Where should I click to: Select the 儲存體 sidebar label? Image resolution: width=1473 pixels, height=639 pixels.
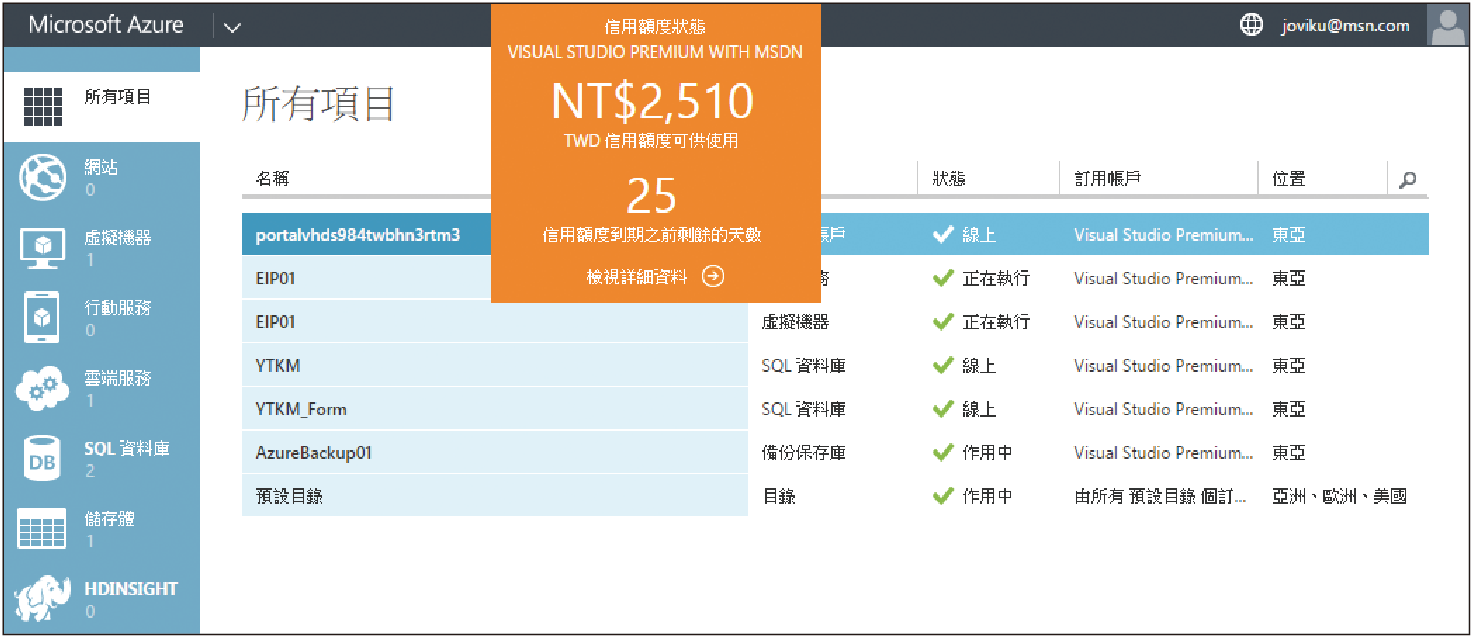(110, 519)
